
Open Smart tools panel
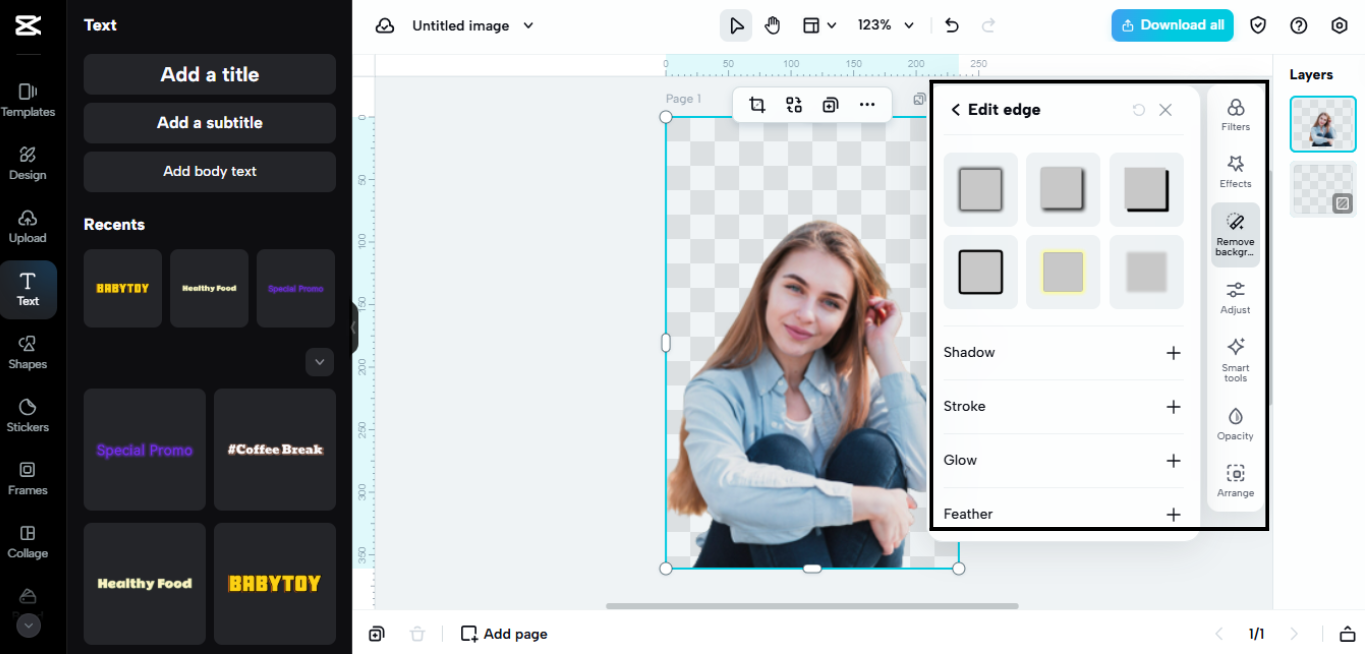click(1235, 358)
